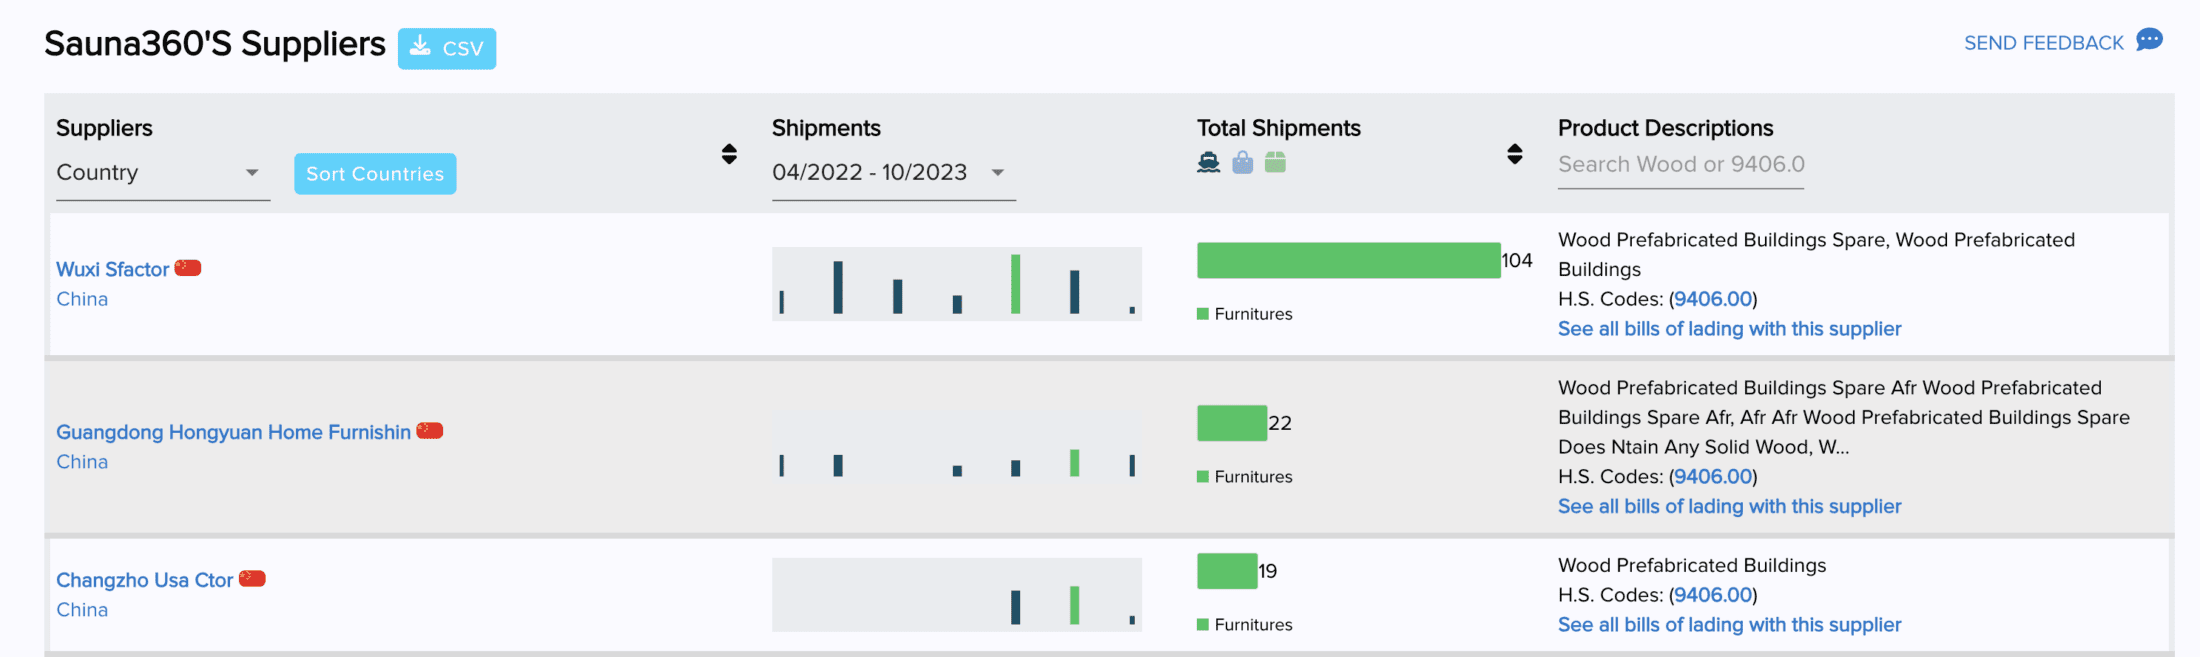See all bills of lading for Wuxi Sfactor
Screen dimensions: 2200x657
(x=1729, y=329)
